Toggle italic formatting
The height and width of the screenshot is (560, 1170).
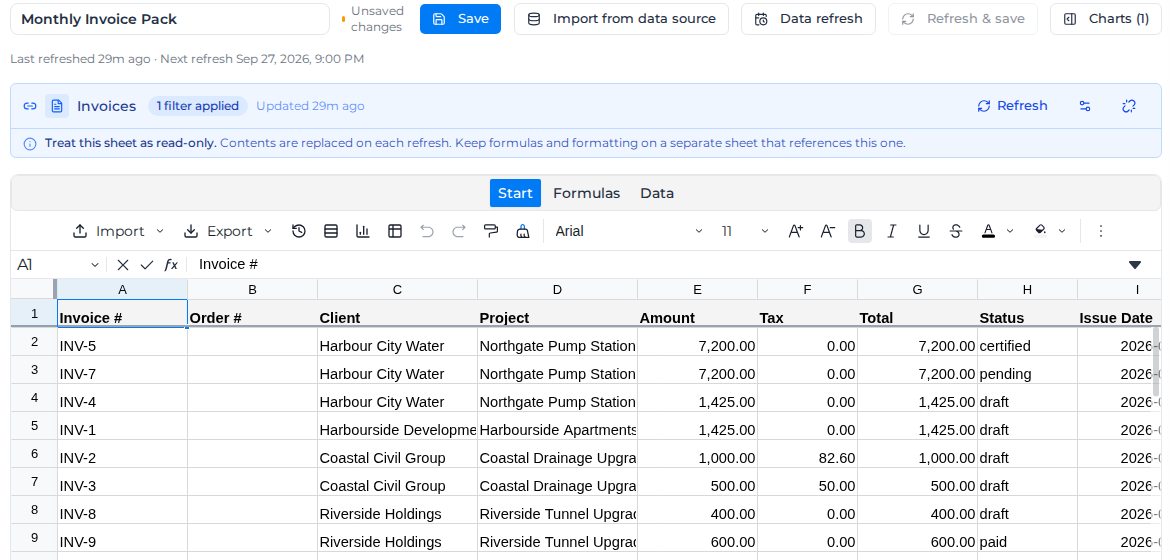[x=891, y=231]
